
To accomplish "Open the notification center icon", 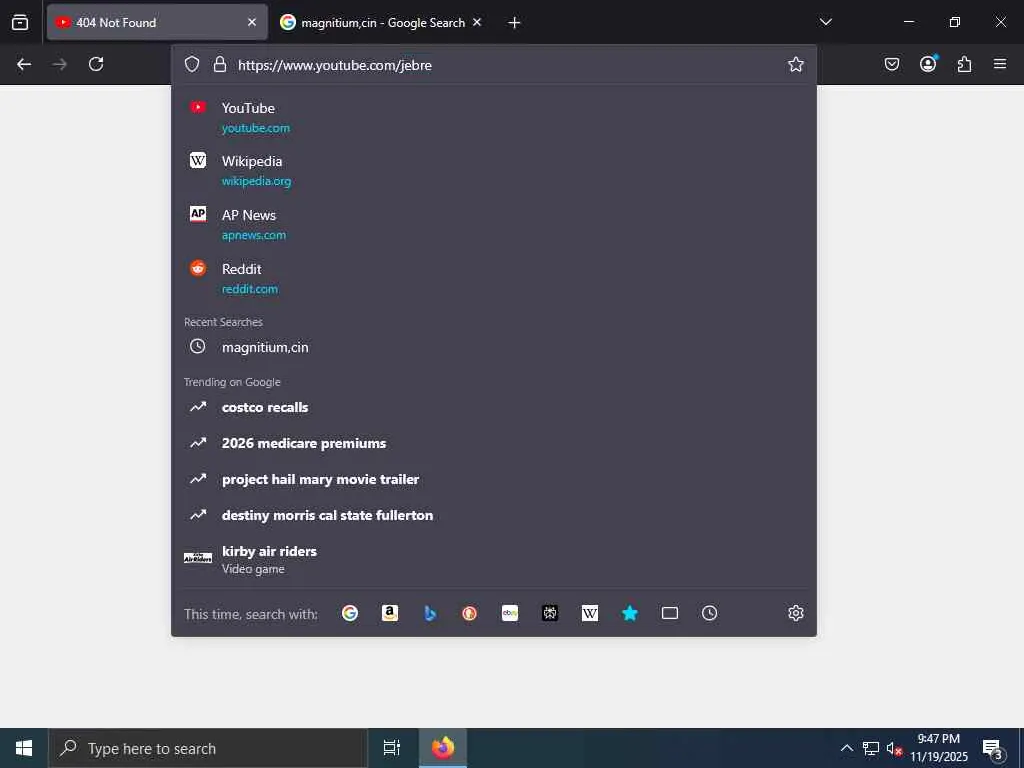I will coord(993,749).
